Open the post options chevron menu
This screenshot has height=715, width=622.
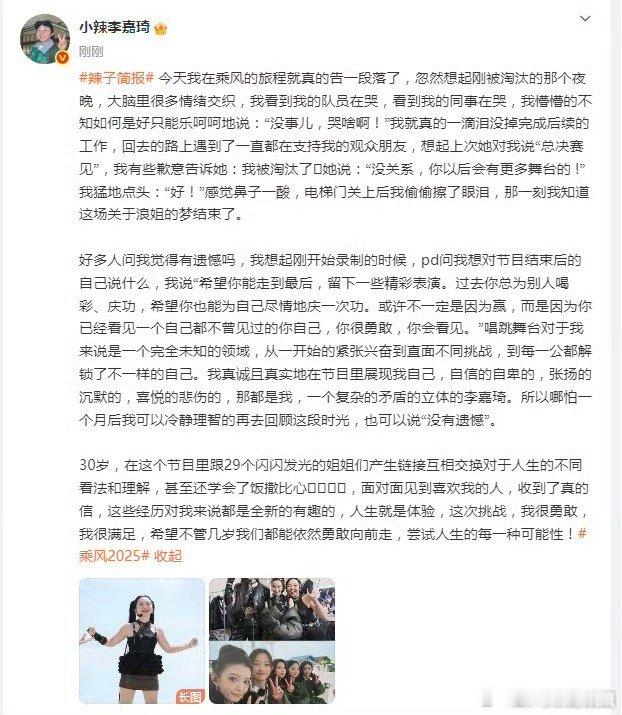click(x=585, y=19)
